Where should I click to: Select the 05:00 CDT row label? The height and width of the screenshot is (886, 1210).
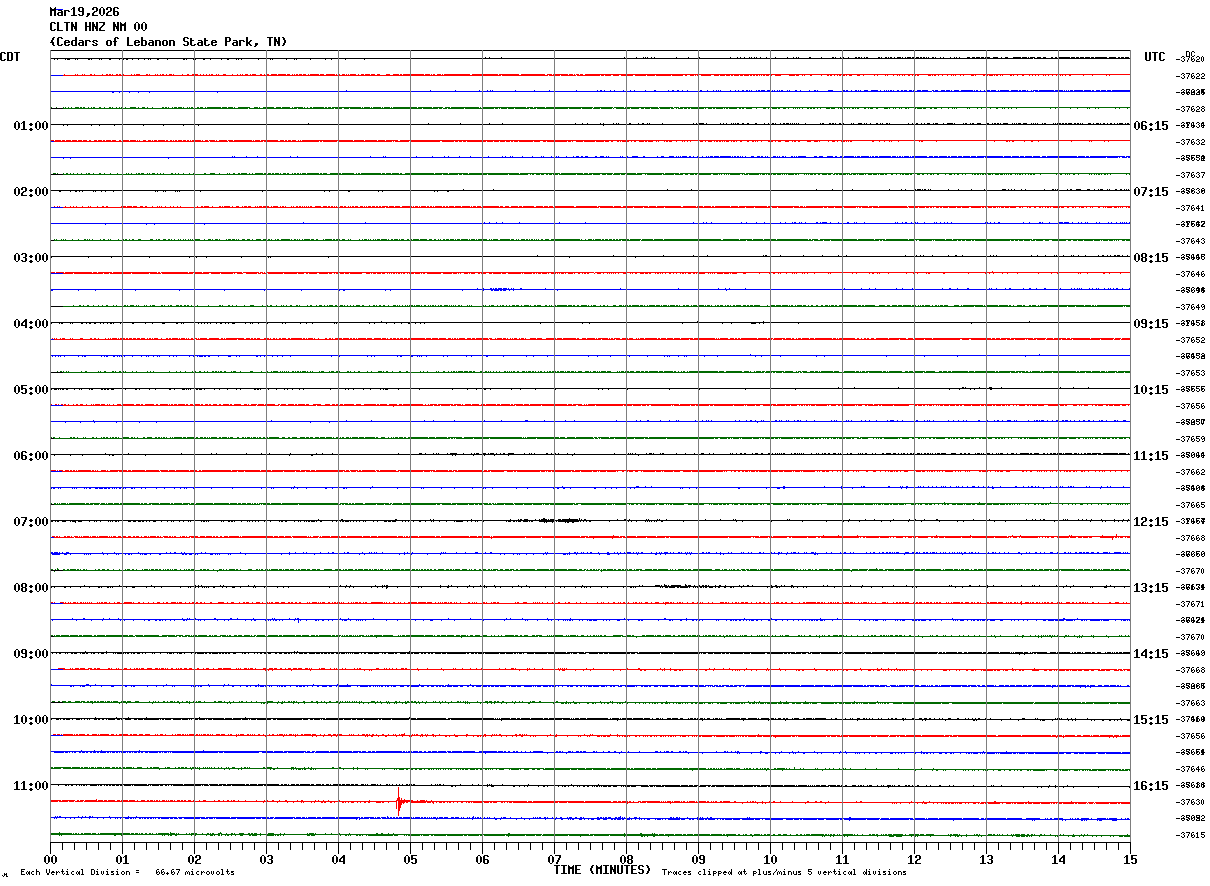(31, 390)
